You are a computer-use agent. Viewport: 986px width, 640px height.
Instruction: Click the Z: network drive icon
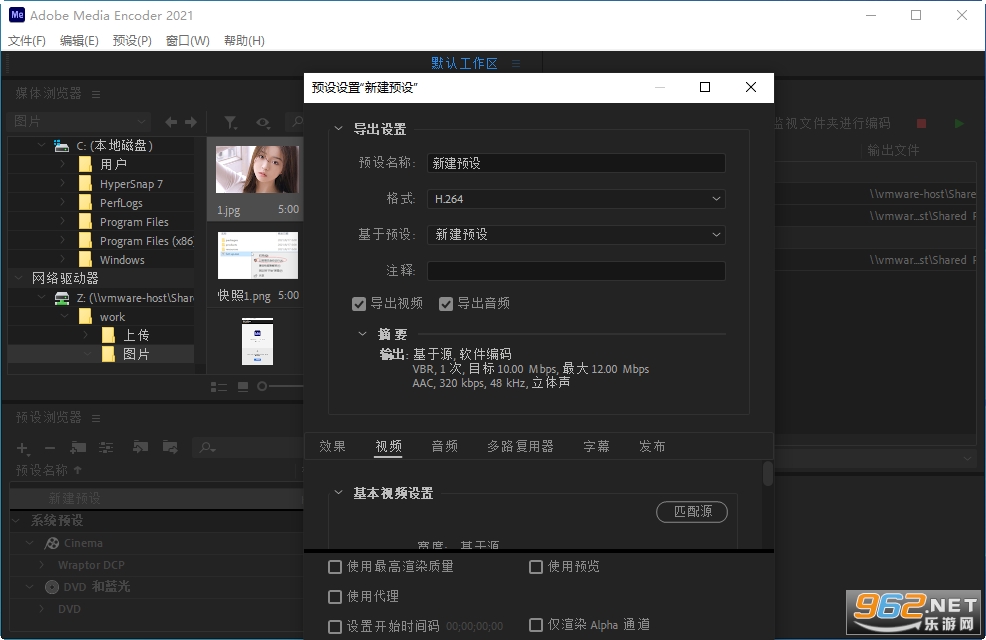click(62, 298)
